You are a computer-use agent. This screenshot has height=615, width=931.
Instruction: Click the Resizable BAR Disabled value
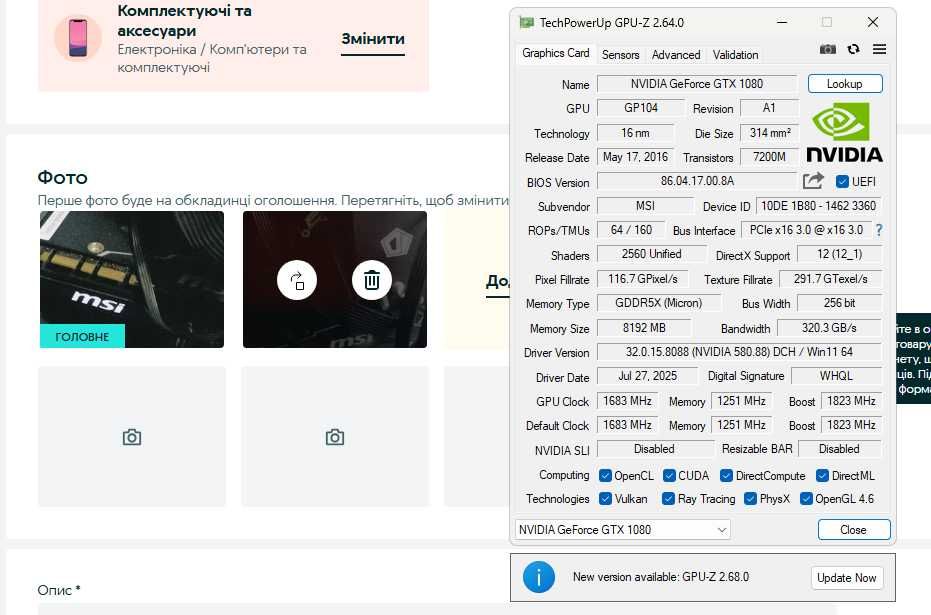(x=840, y=449)
